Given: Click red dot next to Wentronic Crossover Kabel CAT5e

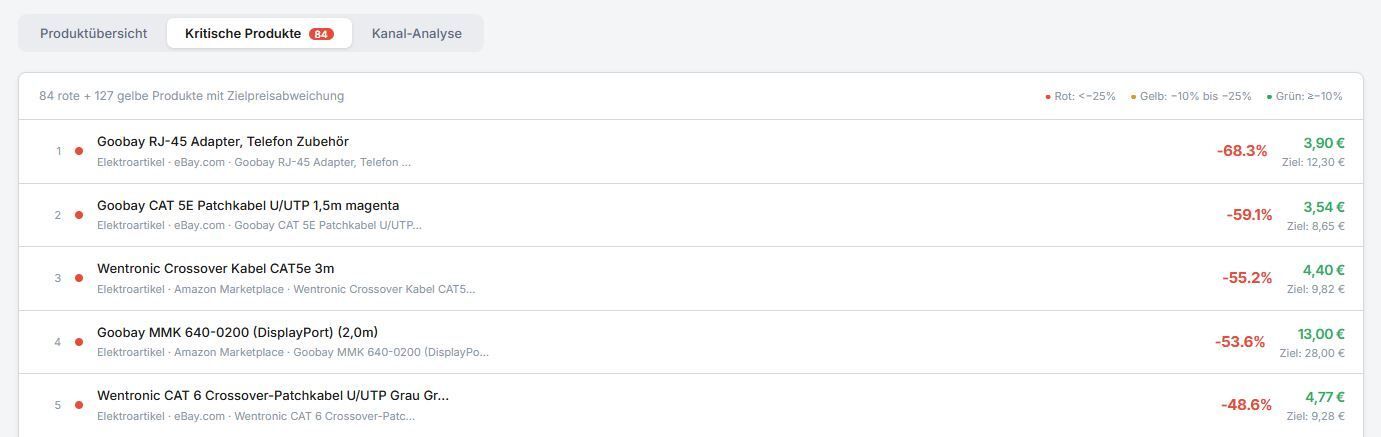Looking at the screenshot, I should pos(79,278).
